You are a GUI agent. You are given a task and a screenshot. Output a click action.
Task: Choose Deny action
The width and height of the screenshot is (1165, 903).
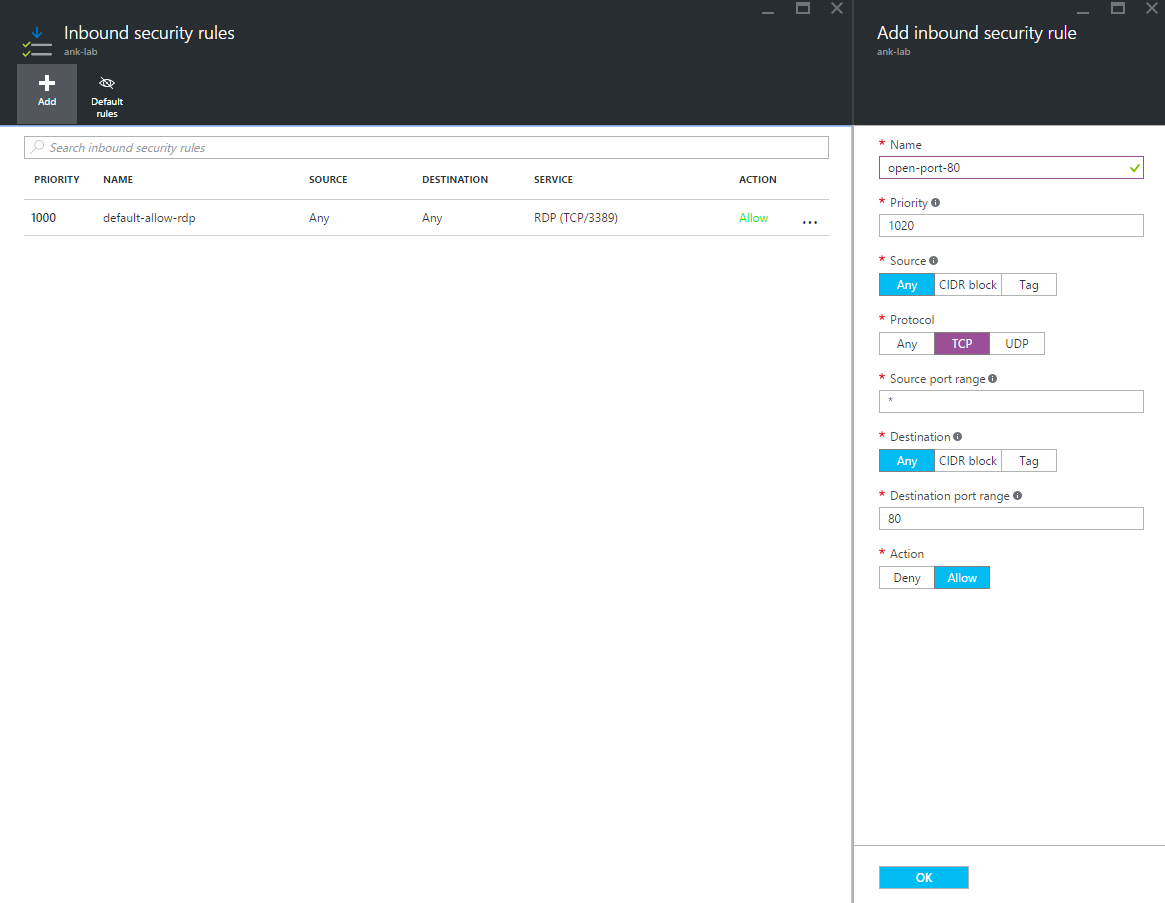[x=906, y=577]
